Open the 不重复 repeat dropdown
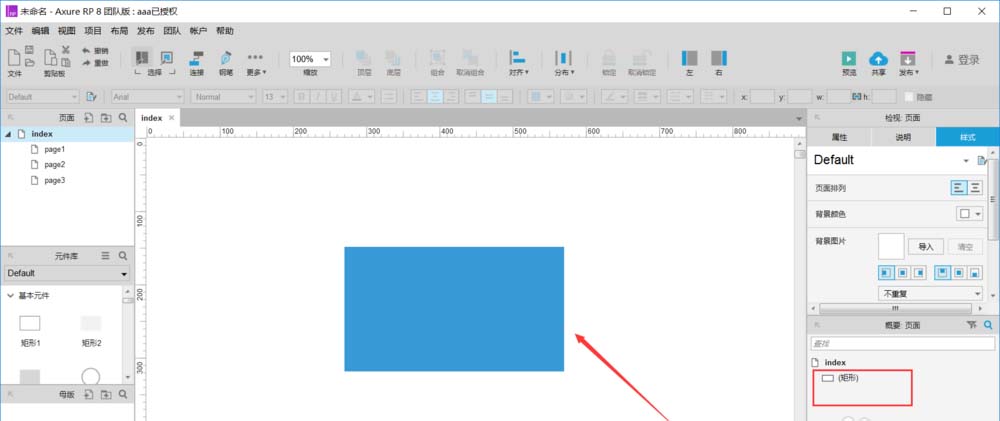1000x421 pixels. pos(930,294)
